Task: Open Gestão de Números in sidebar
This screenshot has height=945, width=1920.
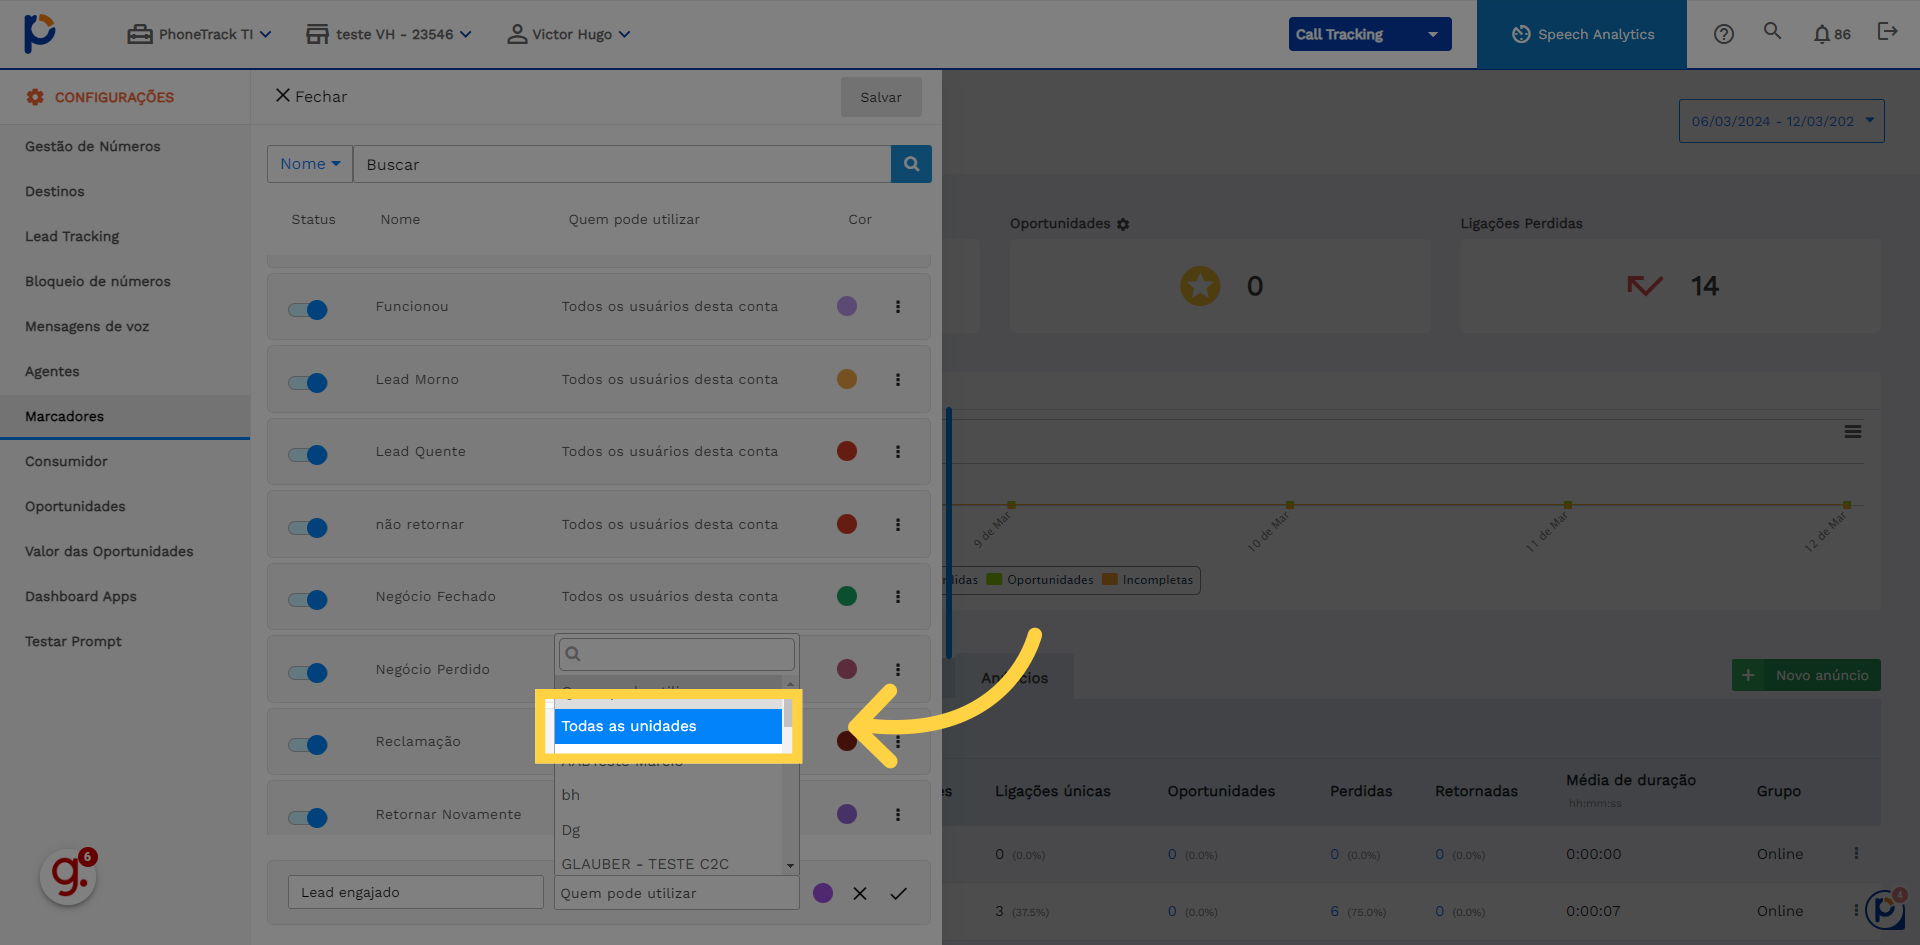Action: pyautogui.click(x=93, y=146)
